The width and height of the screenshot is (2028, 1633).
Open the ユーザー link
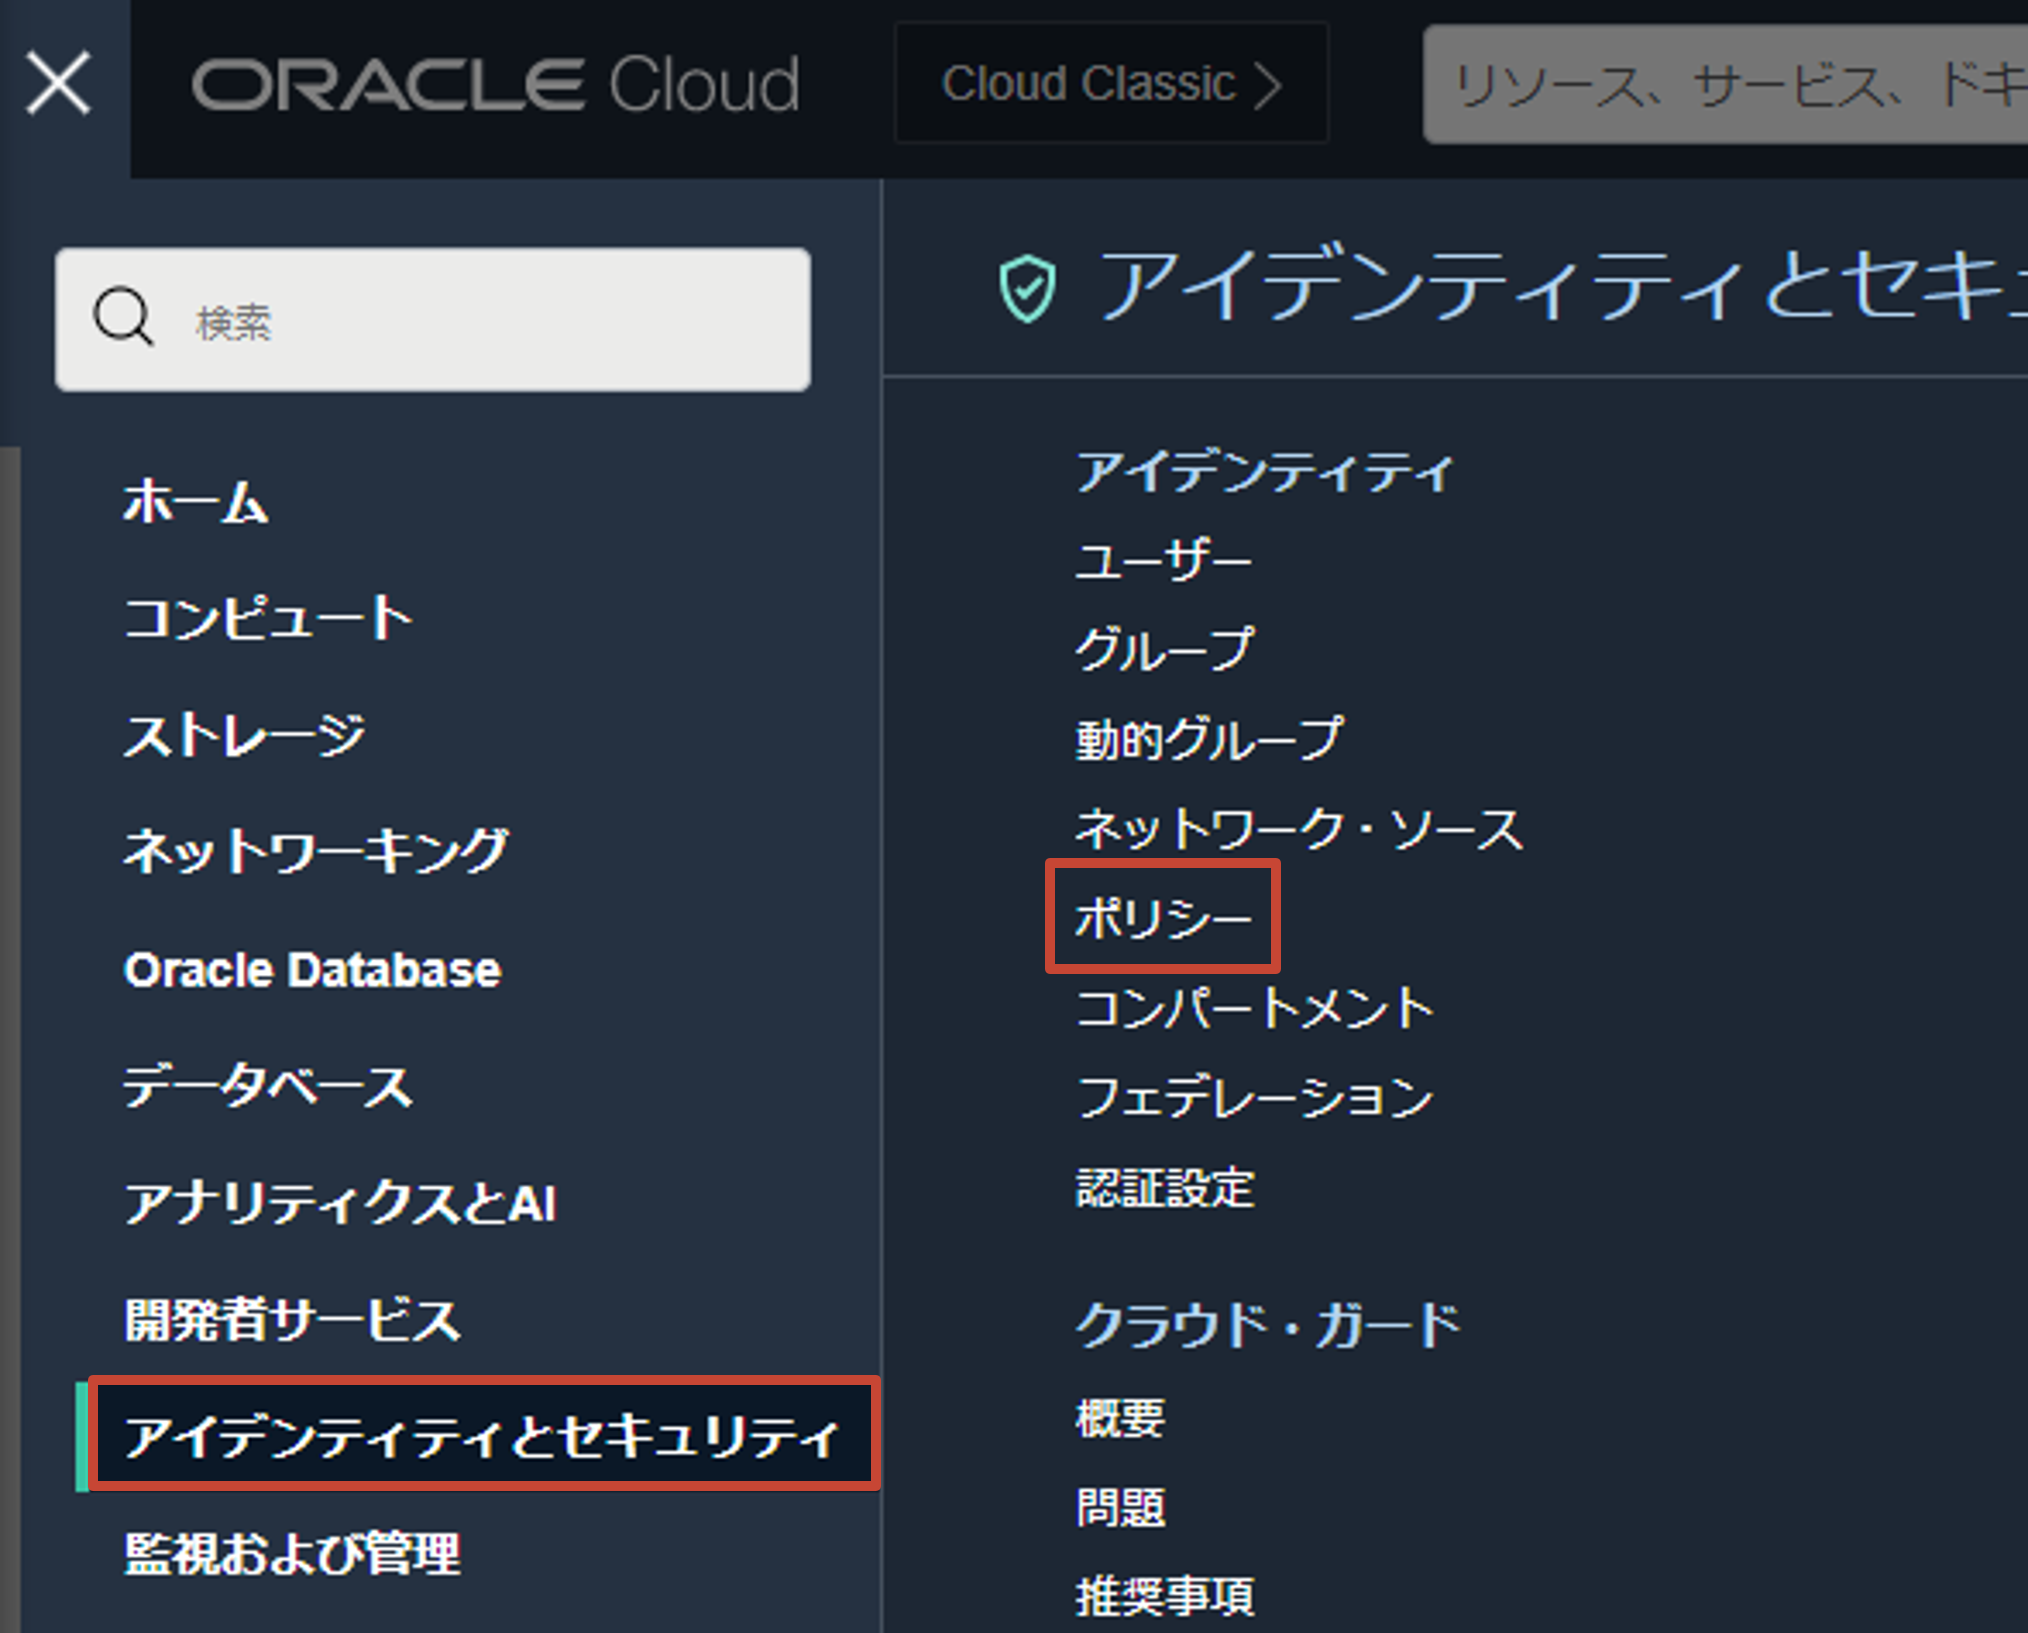coord(1163,560)
